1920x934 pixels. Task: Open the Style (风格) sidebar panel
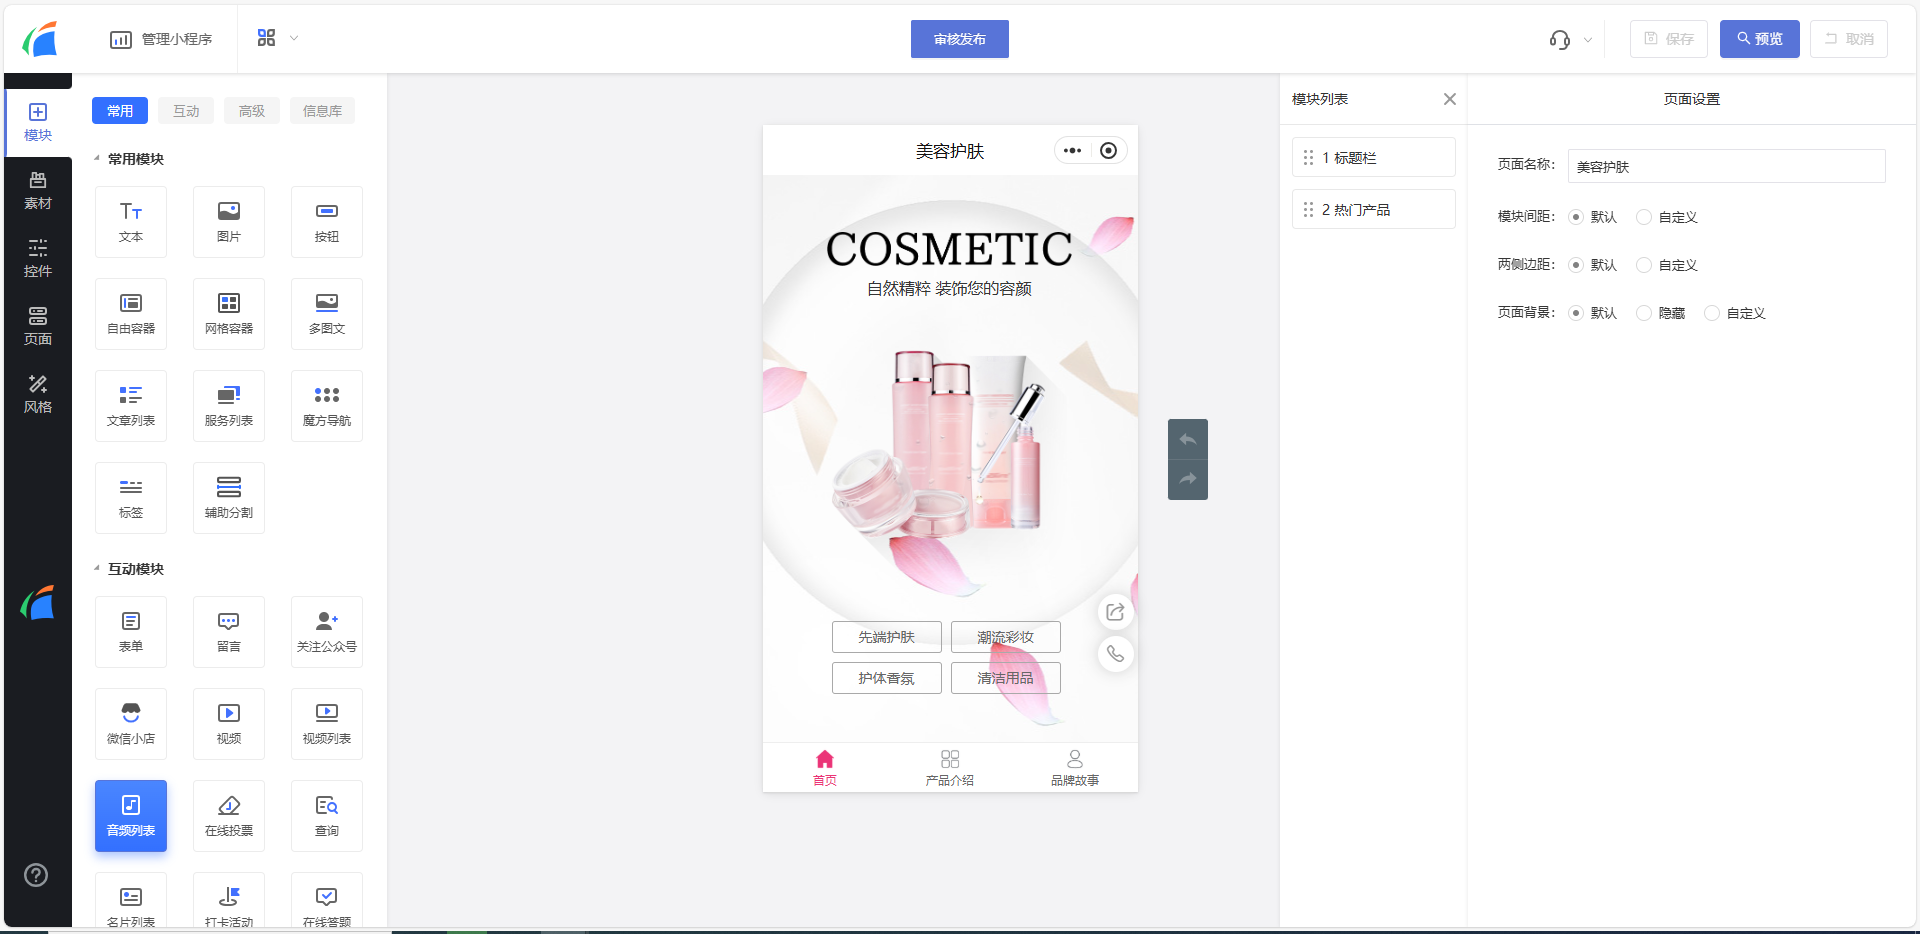click(38, 394)
